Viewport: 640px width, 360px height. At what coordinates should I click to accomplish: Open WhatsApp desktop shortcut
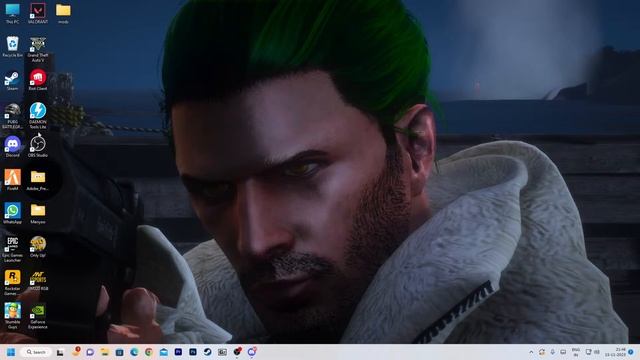click(12, 213)
